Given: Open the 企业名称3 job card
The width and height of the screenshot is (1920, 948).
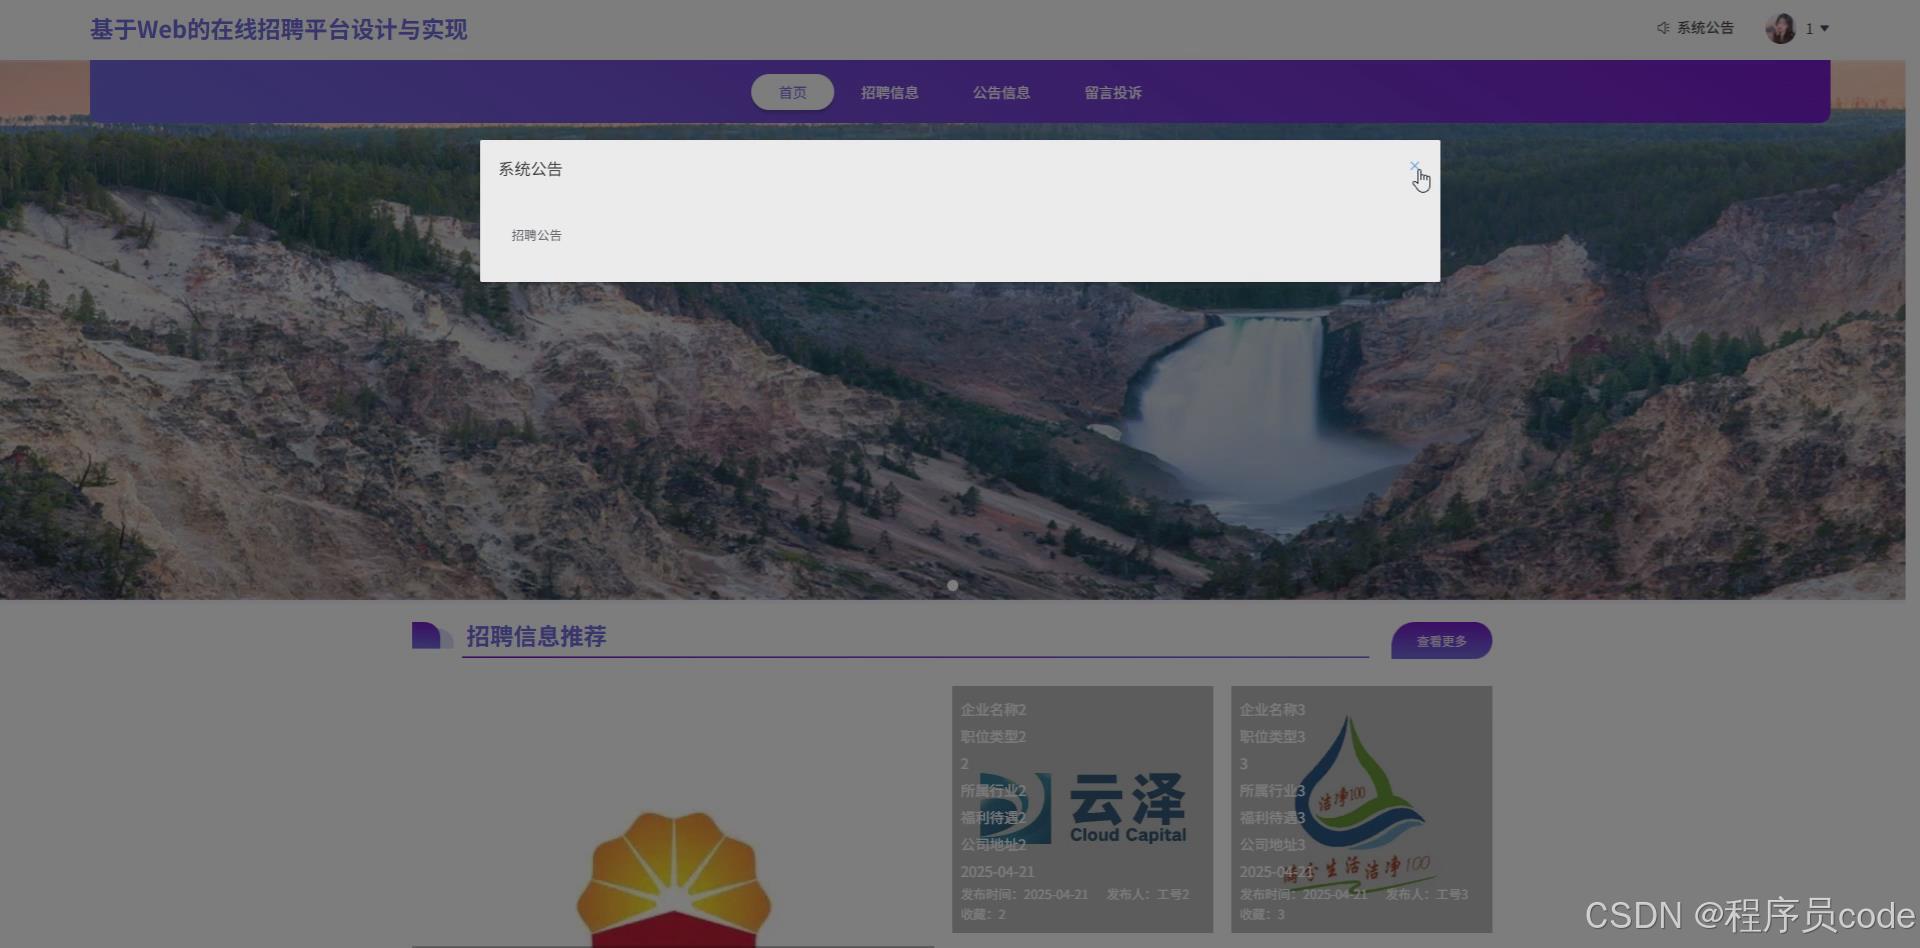Looking at the screenshot, I should pos(1360,810).
